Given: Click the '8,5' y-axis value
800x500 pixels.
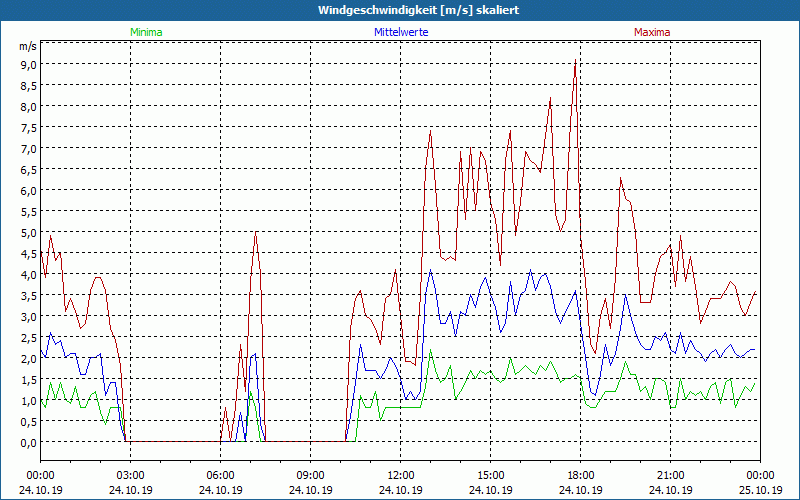Looking at the screenshot, I should [28, 86].
